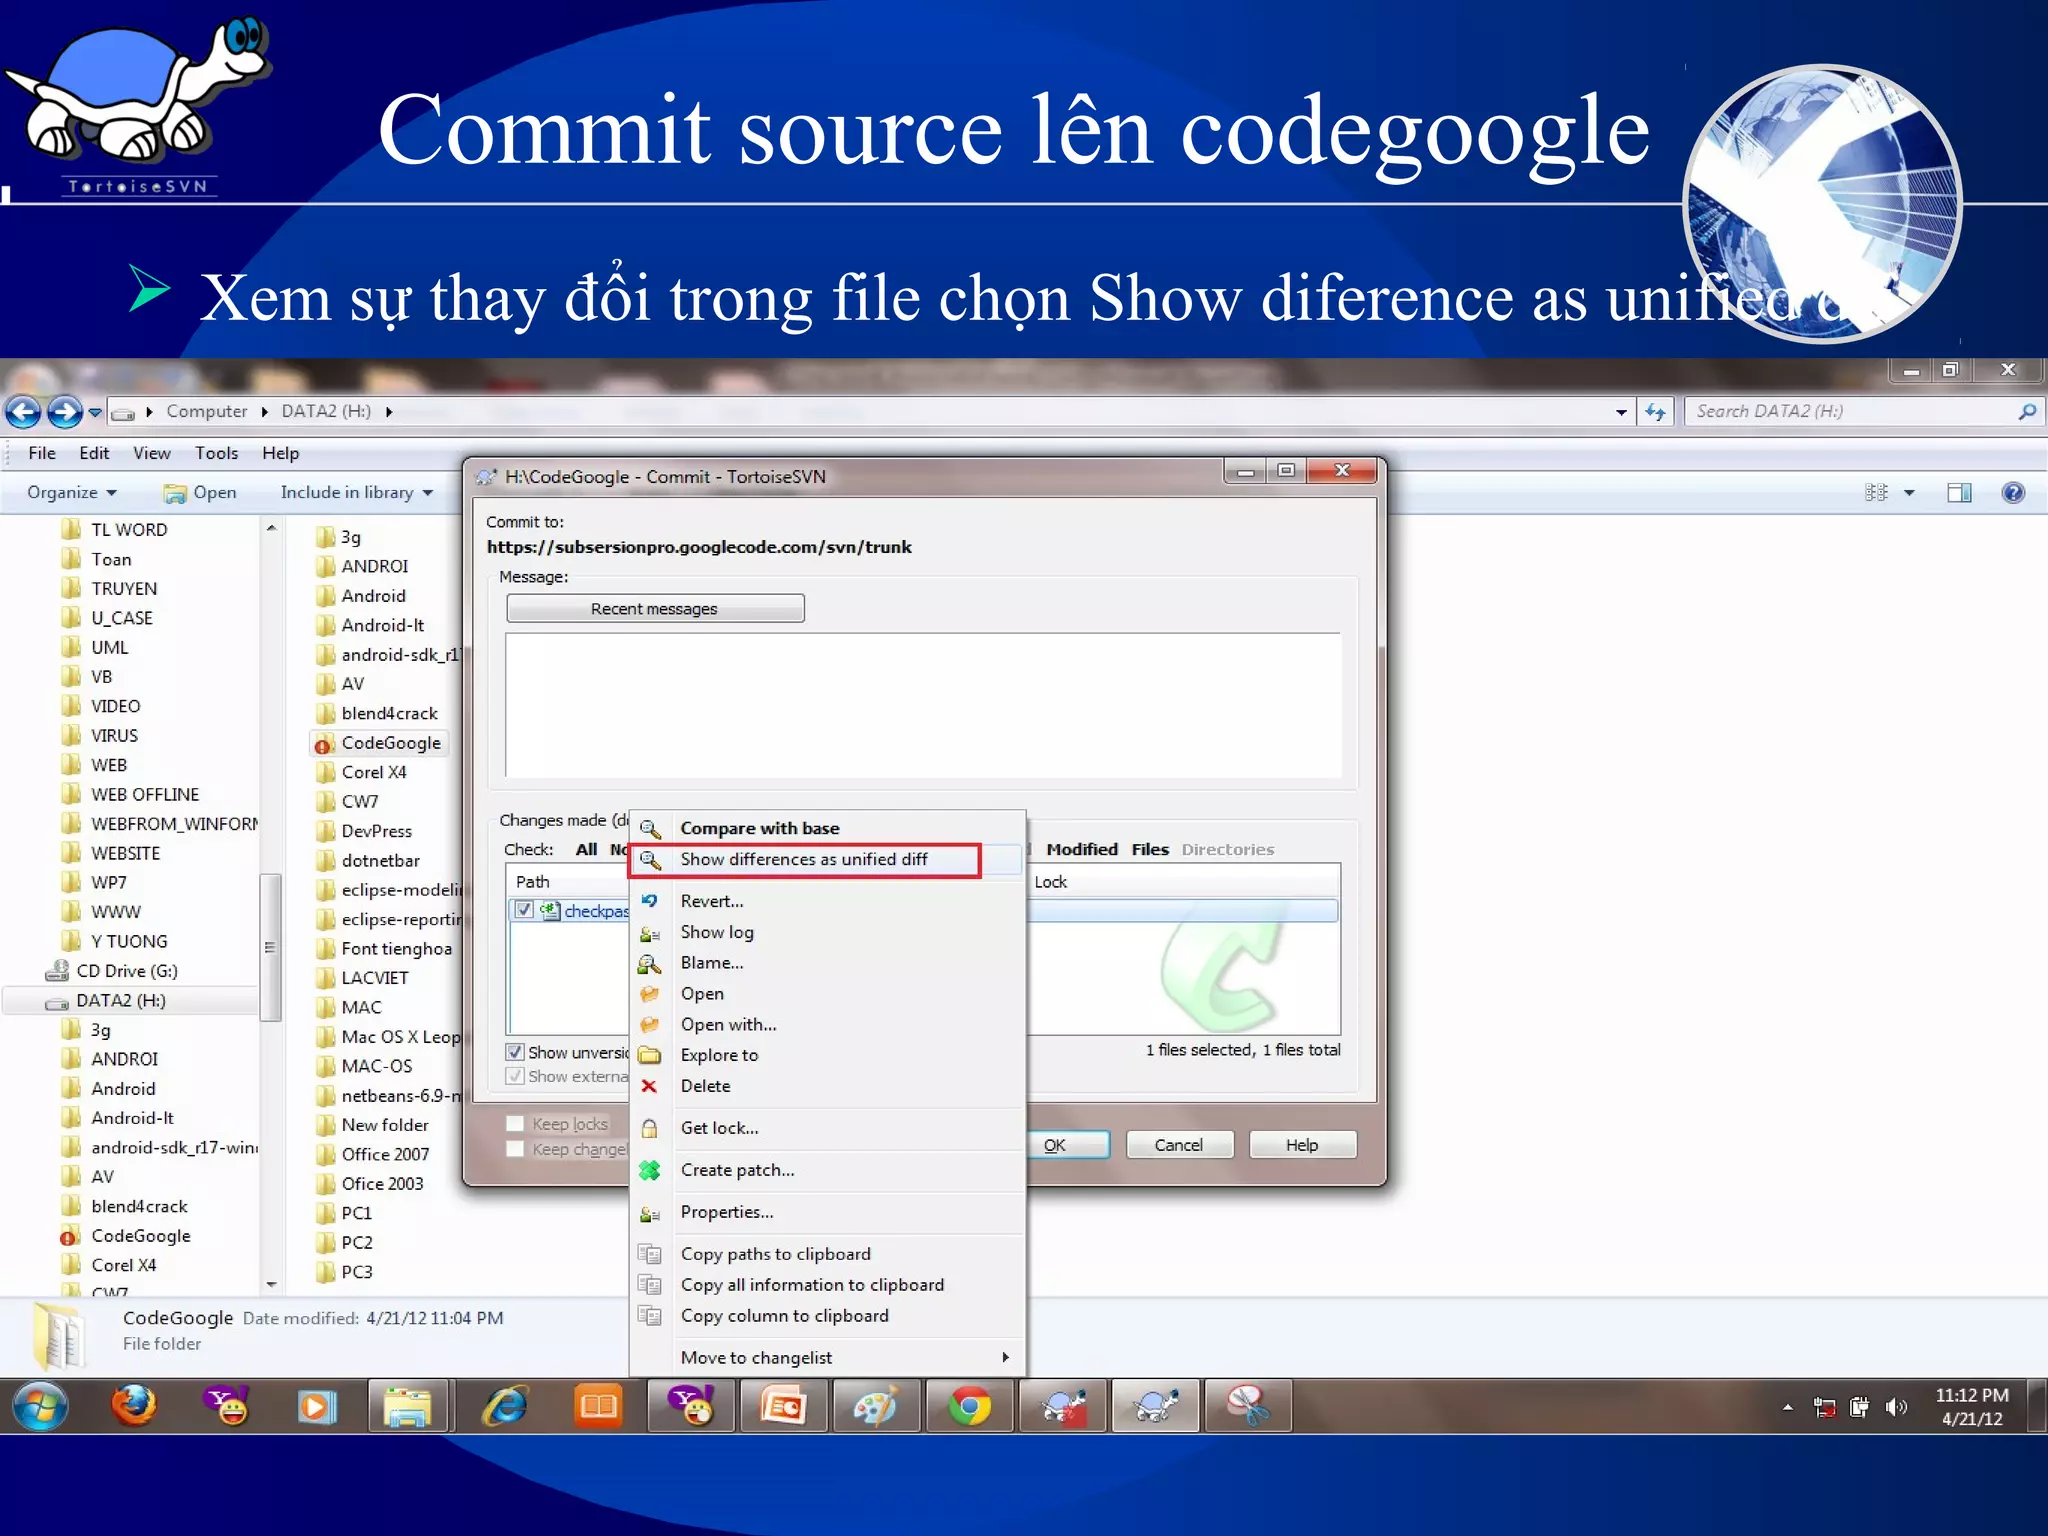
Task: Click the volume speaker tray icon
Action: point(1896,1408)
